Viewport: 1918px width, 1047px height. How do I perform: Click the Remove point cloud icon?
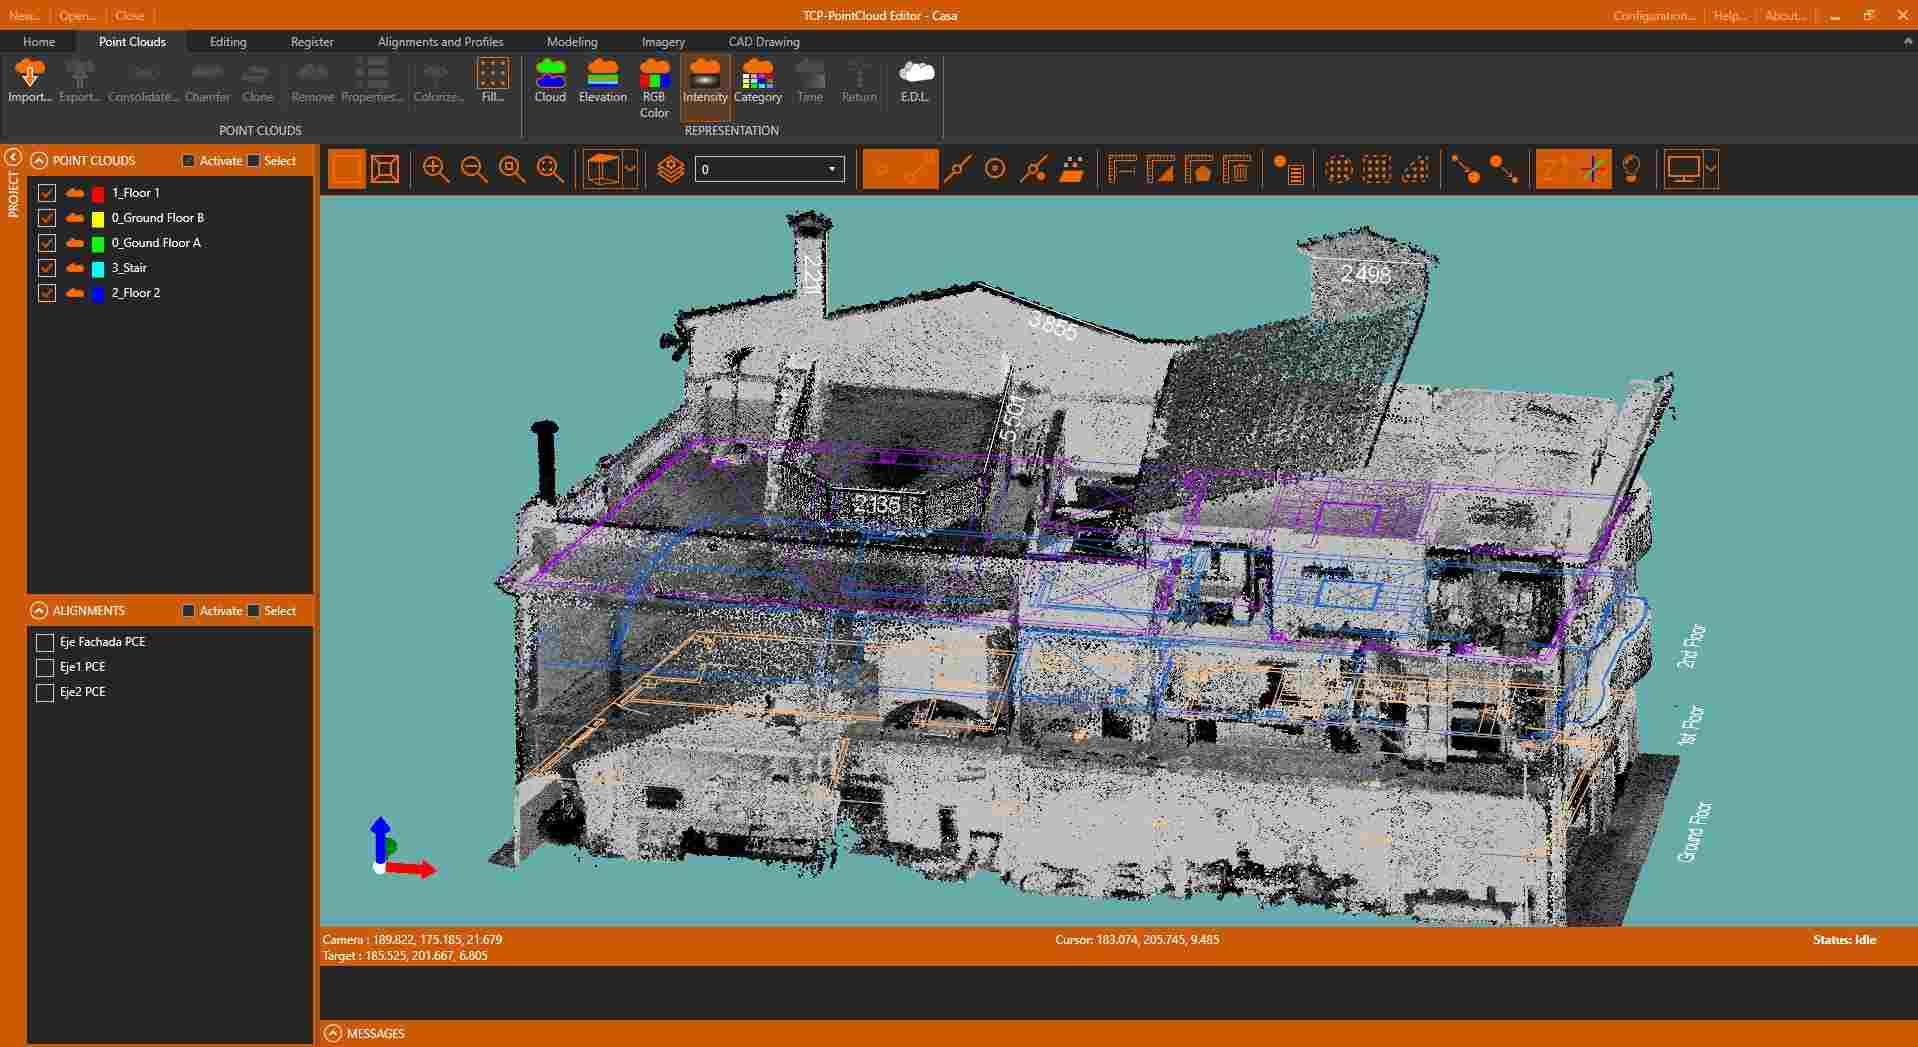(x=311, y=80)
